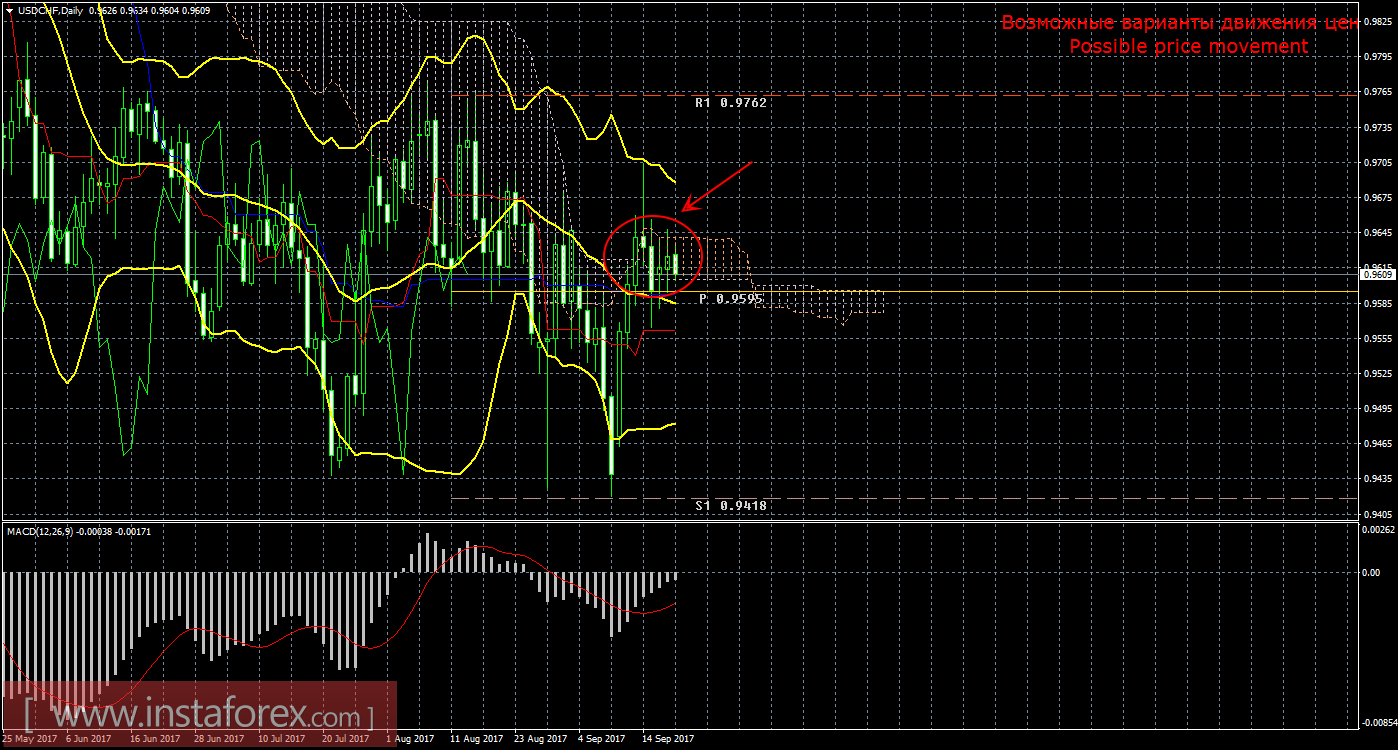This screenshot has width=1398, height=750.
Task: Click the R1 0.9762 resistance label
Action: click(x=731, y=102)
